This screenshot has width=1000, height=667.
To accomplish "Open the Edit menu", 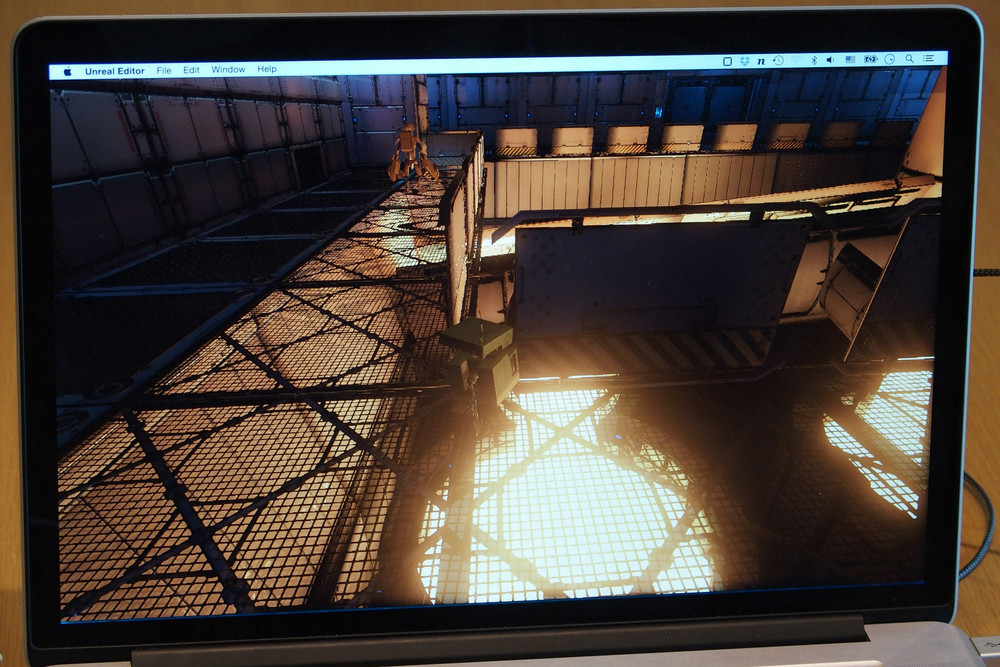I will tap(191, 70).
